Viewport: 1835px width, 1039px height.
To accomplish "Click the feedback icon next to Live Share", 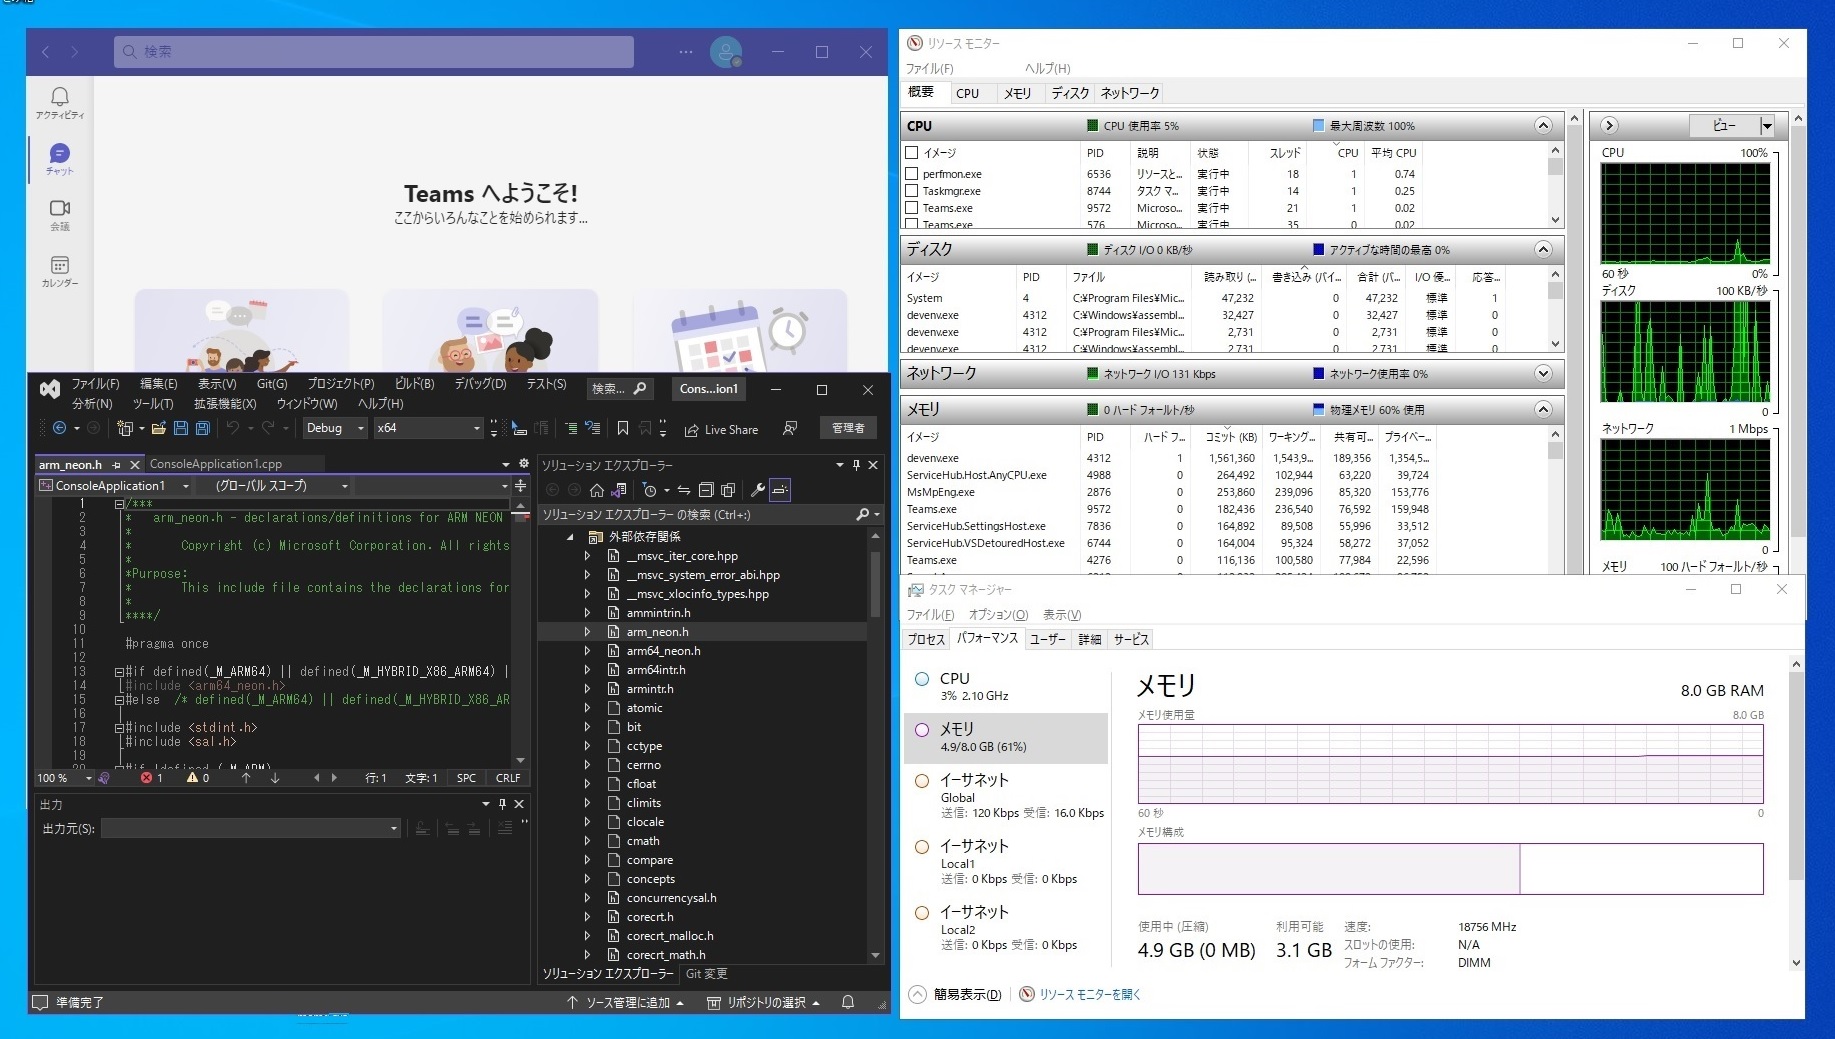I will pyautogui.click(x=790, y=428).
